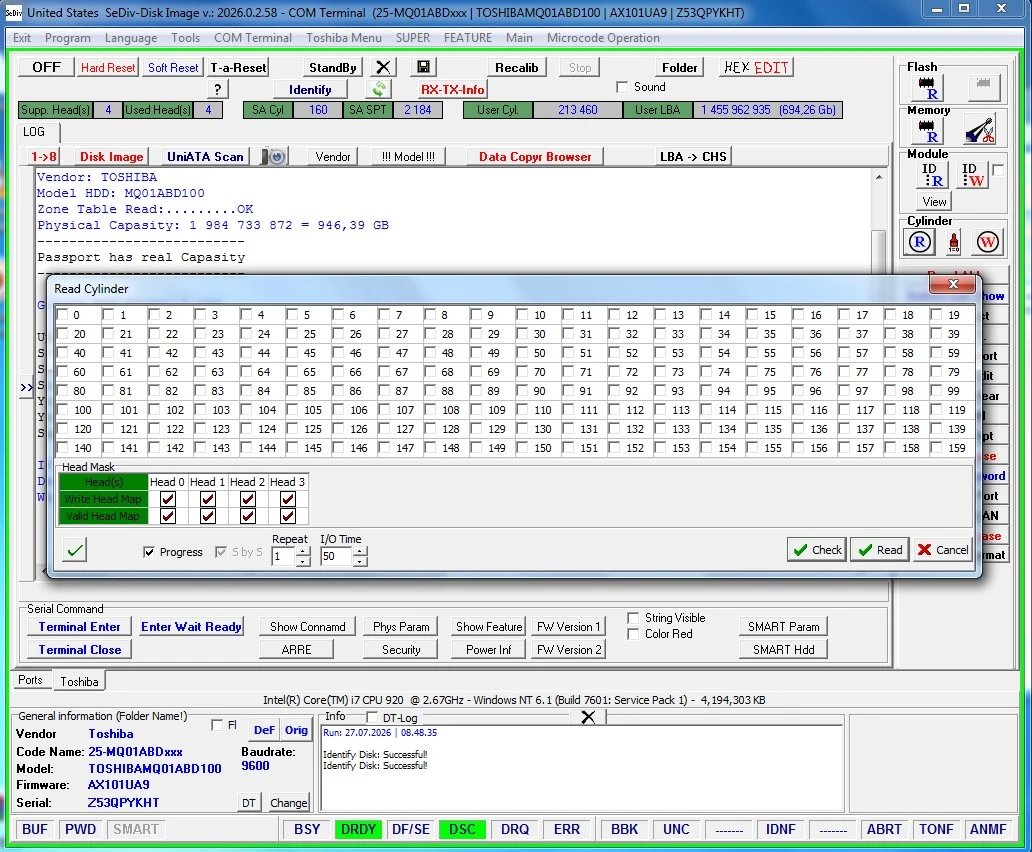Click the Memory read chip icon
The width and height of the screenshot is (1032, 852).
point(927,130)
